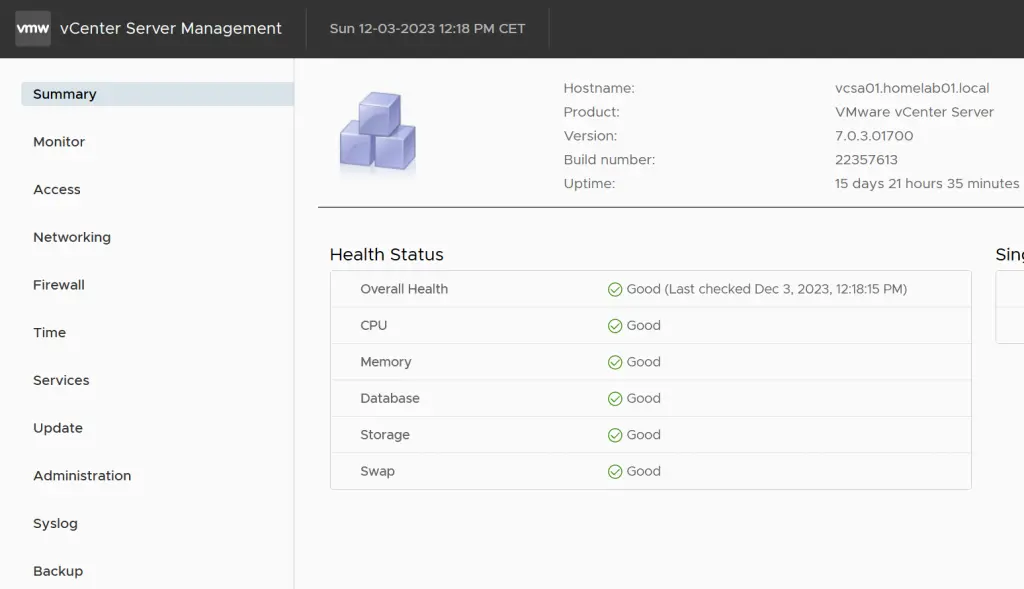
Task: Open Networking settings
Action: click(72, 237)
